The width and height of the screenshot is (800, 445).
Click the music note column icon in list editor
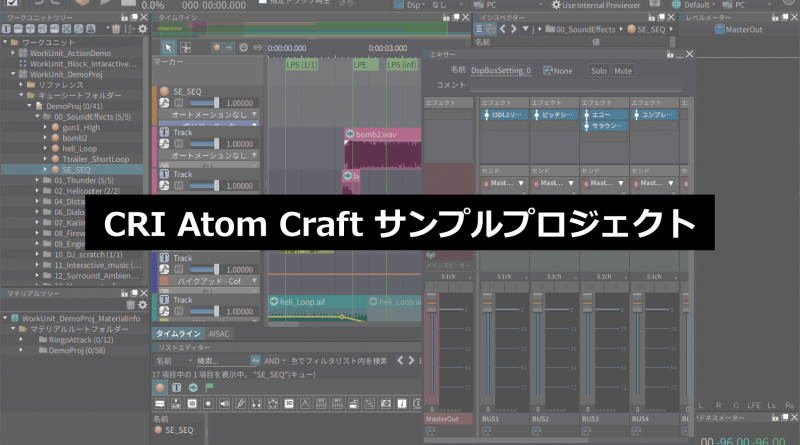click(402, 404)
